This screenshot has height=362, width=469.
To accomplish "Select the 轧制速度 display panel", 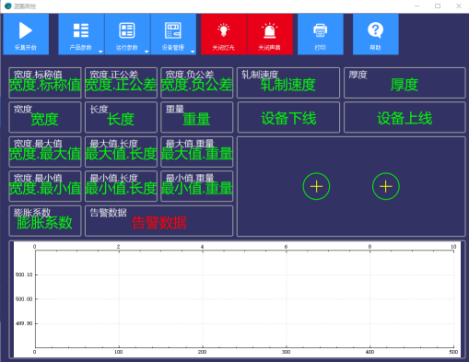I will coord(288,83).
